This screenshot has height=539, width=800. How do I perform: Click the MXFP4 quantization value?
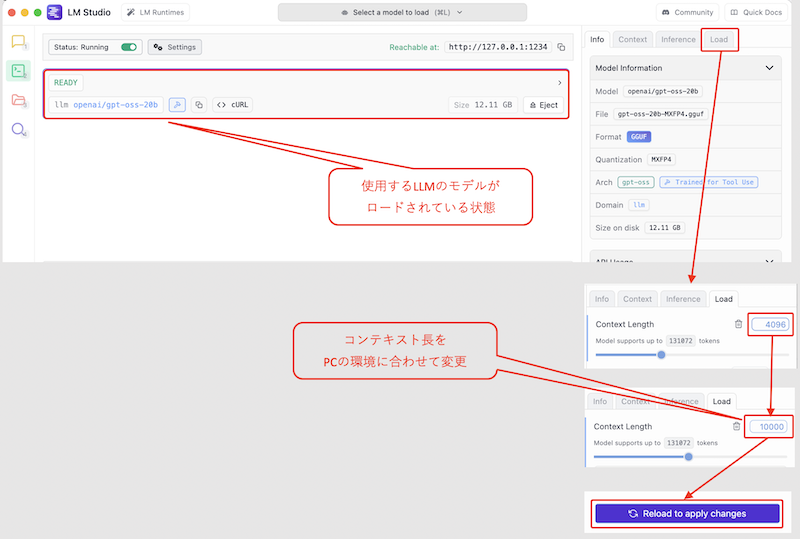pyautogui.click(x=661, y=159)
